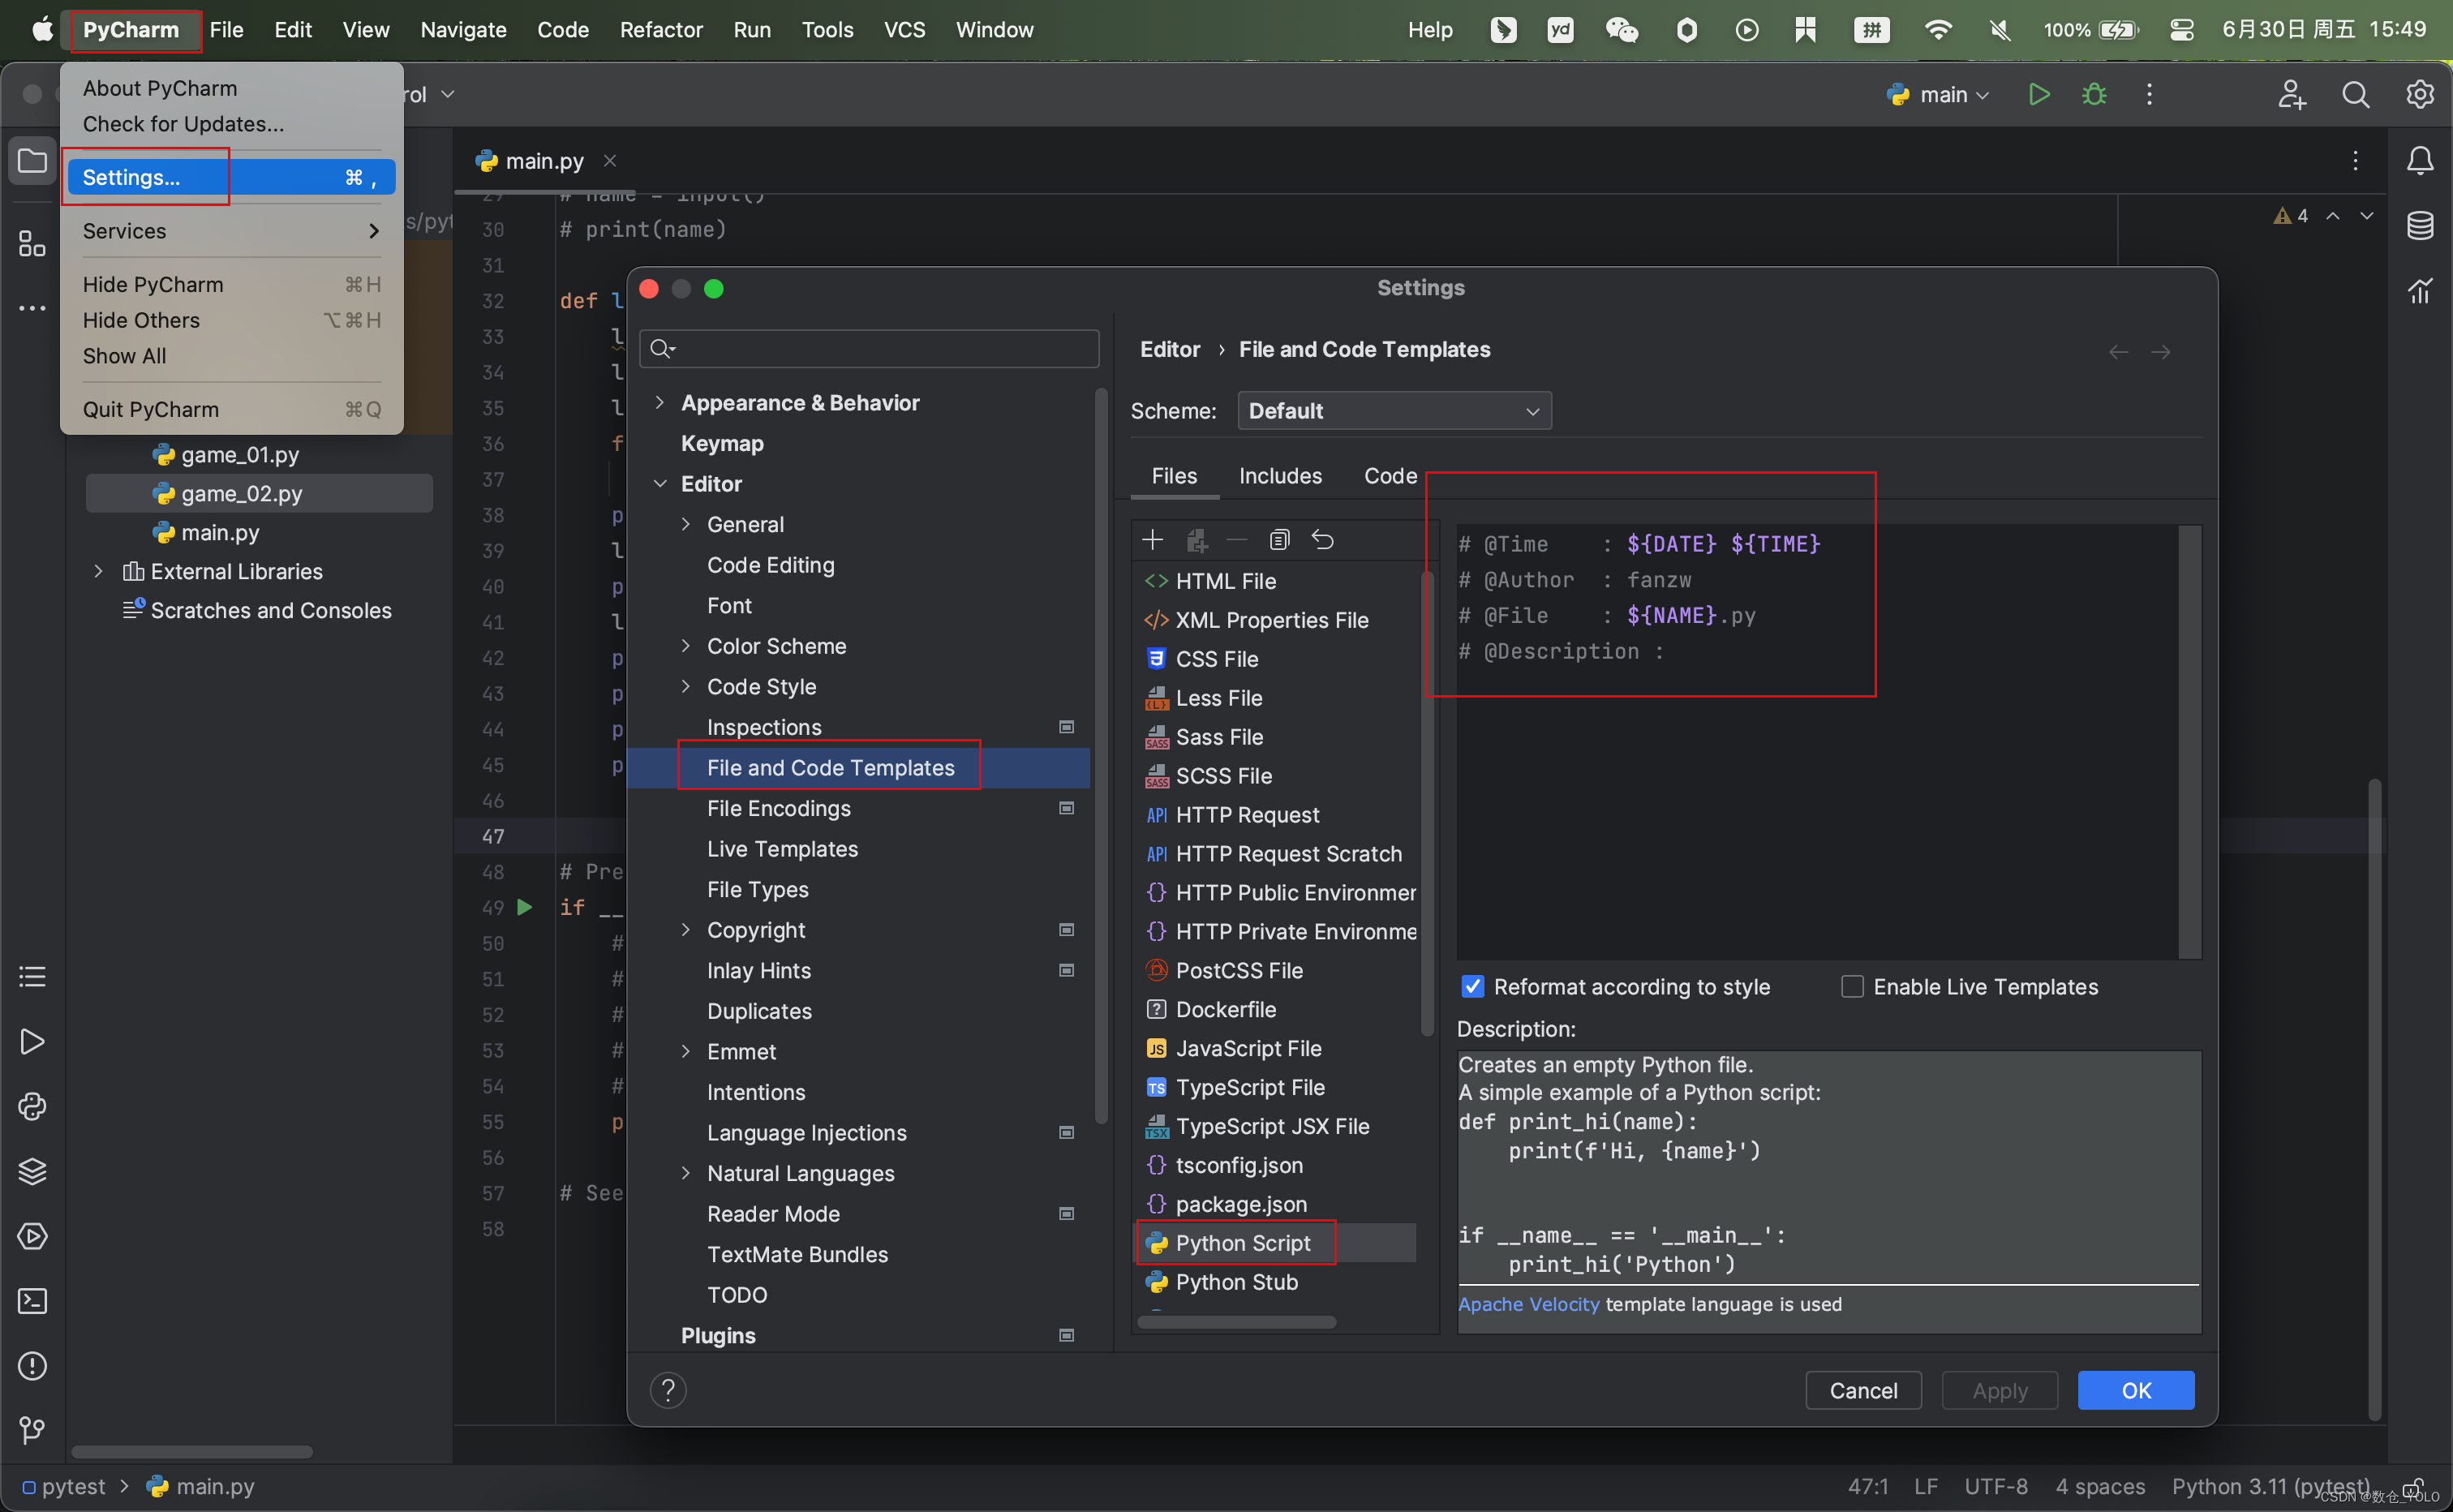
Task: Expand the General settings node
Action: click(x=686, y=524)
